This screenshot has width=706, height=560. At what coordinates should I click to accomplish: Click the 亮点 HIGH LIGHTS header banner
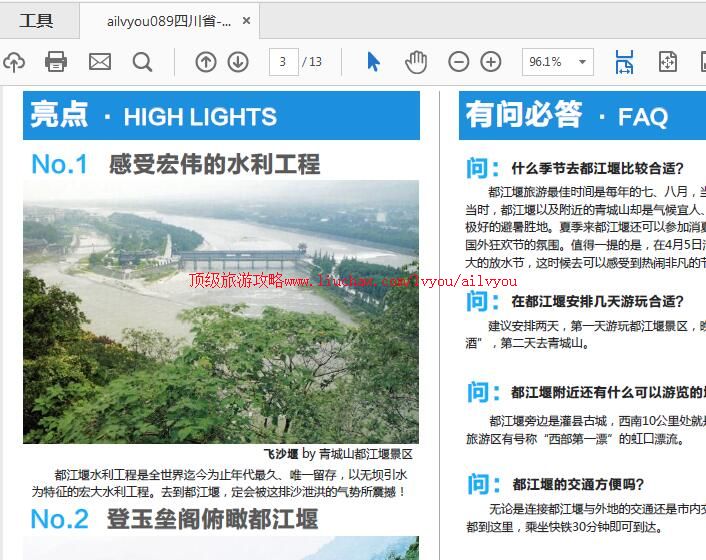pos(221,116)
